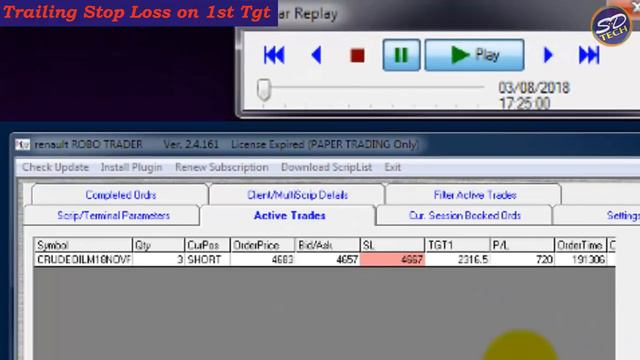Click the highlighted SL value 4667
The height and width of the screenshot is (360, 640).
point(392,260)
